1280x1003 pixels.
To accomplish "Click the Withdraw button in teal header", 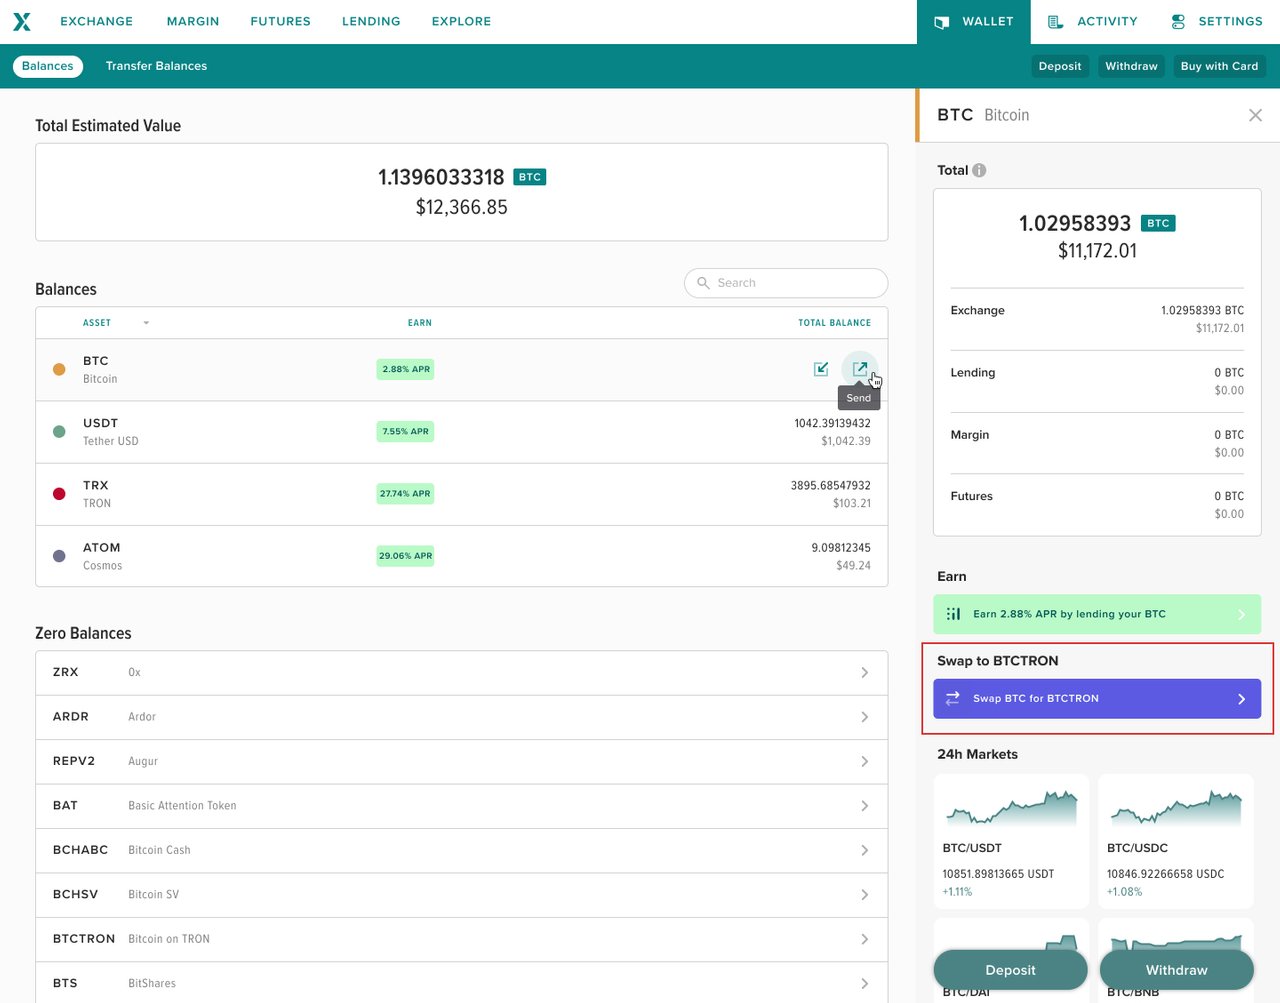I will pyautogui.click(x=1131, y=66).
